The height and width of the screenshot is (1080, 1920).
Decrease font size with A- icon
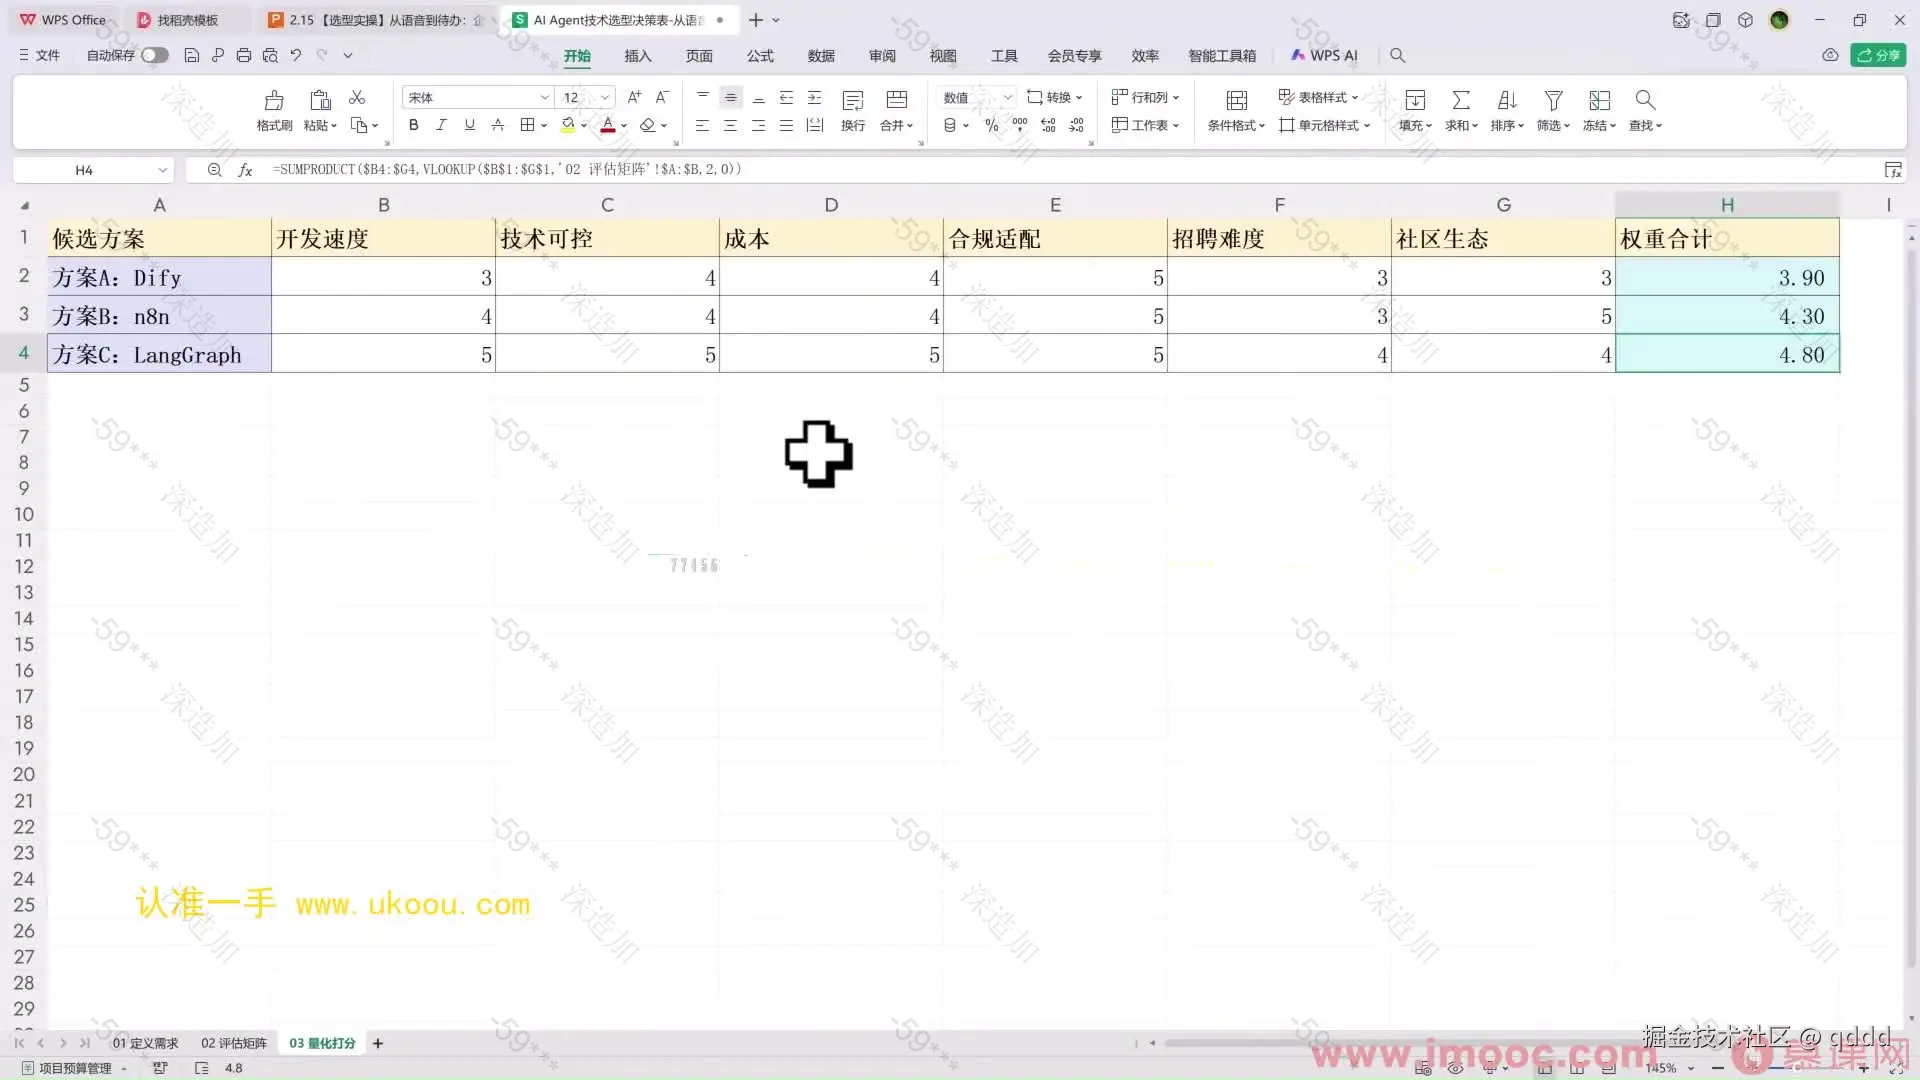tap(662, 97)
